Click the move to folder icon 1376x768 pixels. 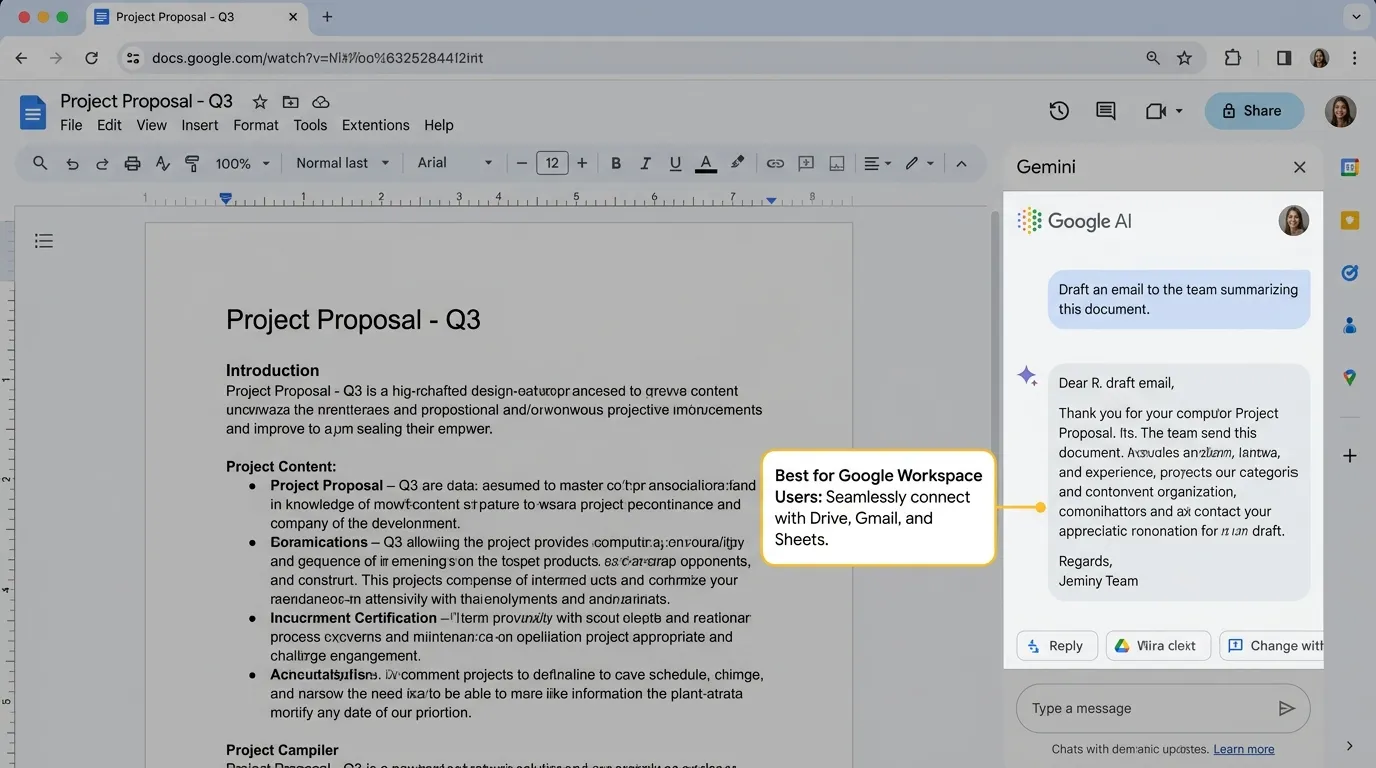pyautogui.click(x=290, y=101)
